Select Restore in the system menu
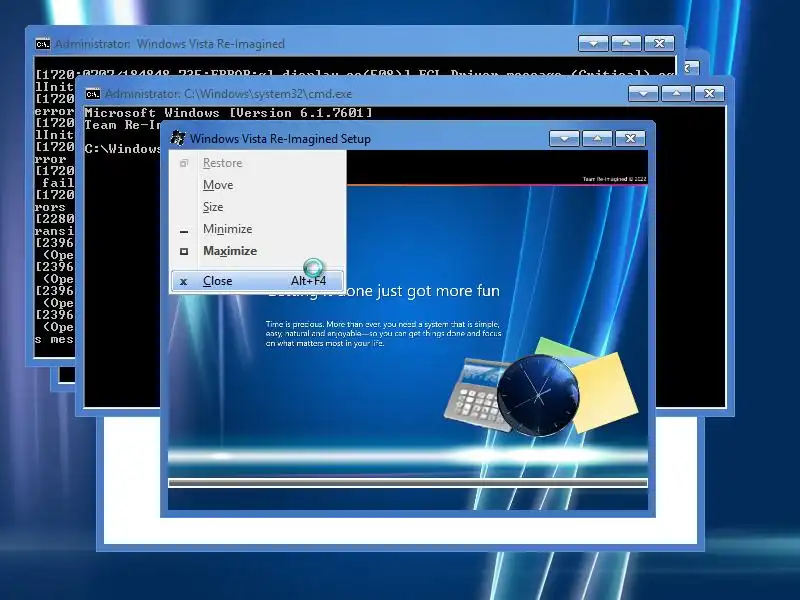The height and width of the screenshot is (600, 800). (257, 163)
